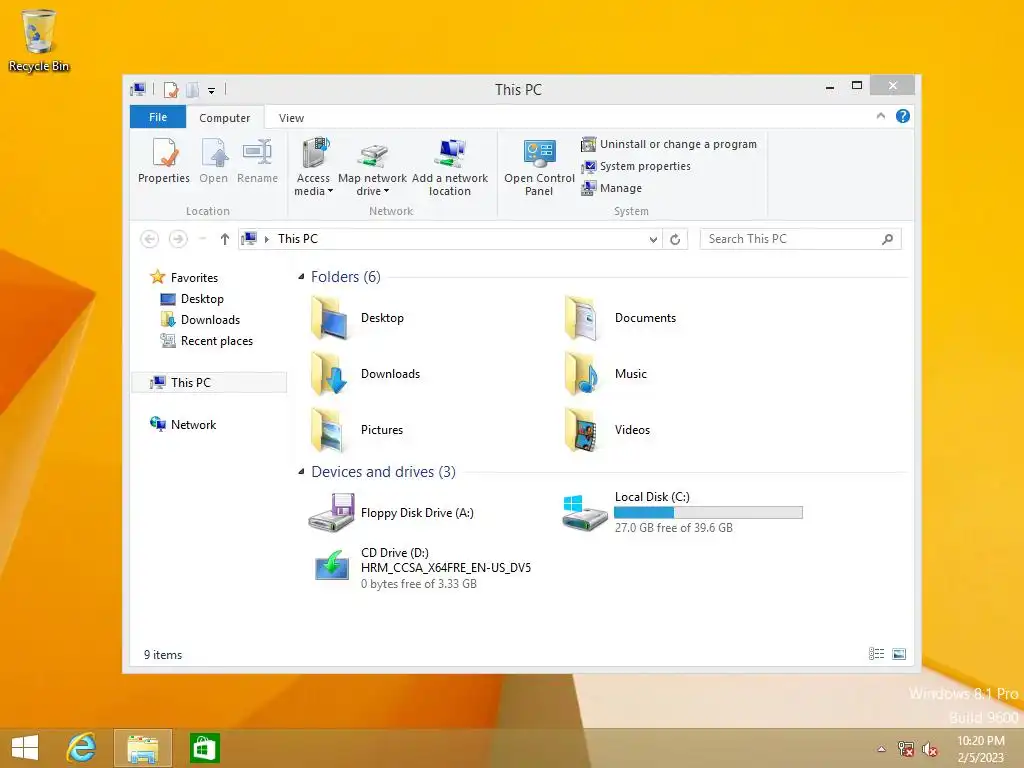This screenshot has height=768, width=1024.
Task: Click the address bar showing This PC
Action: click(x=450, y=239)
